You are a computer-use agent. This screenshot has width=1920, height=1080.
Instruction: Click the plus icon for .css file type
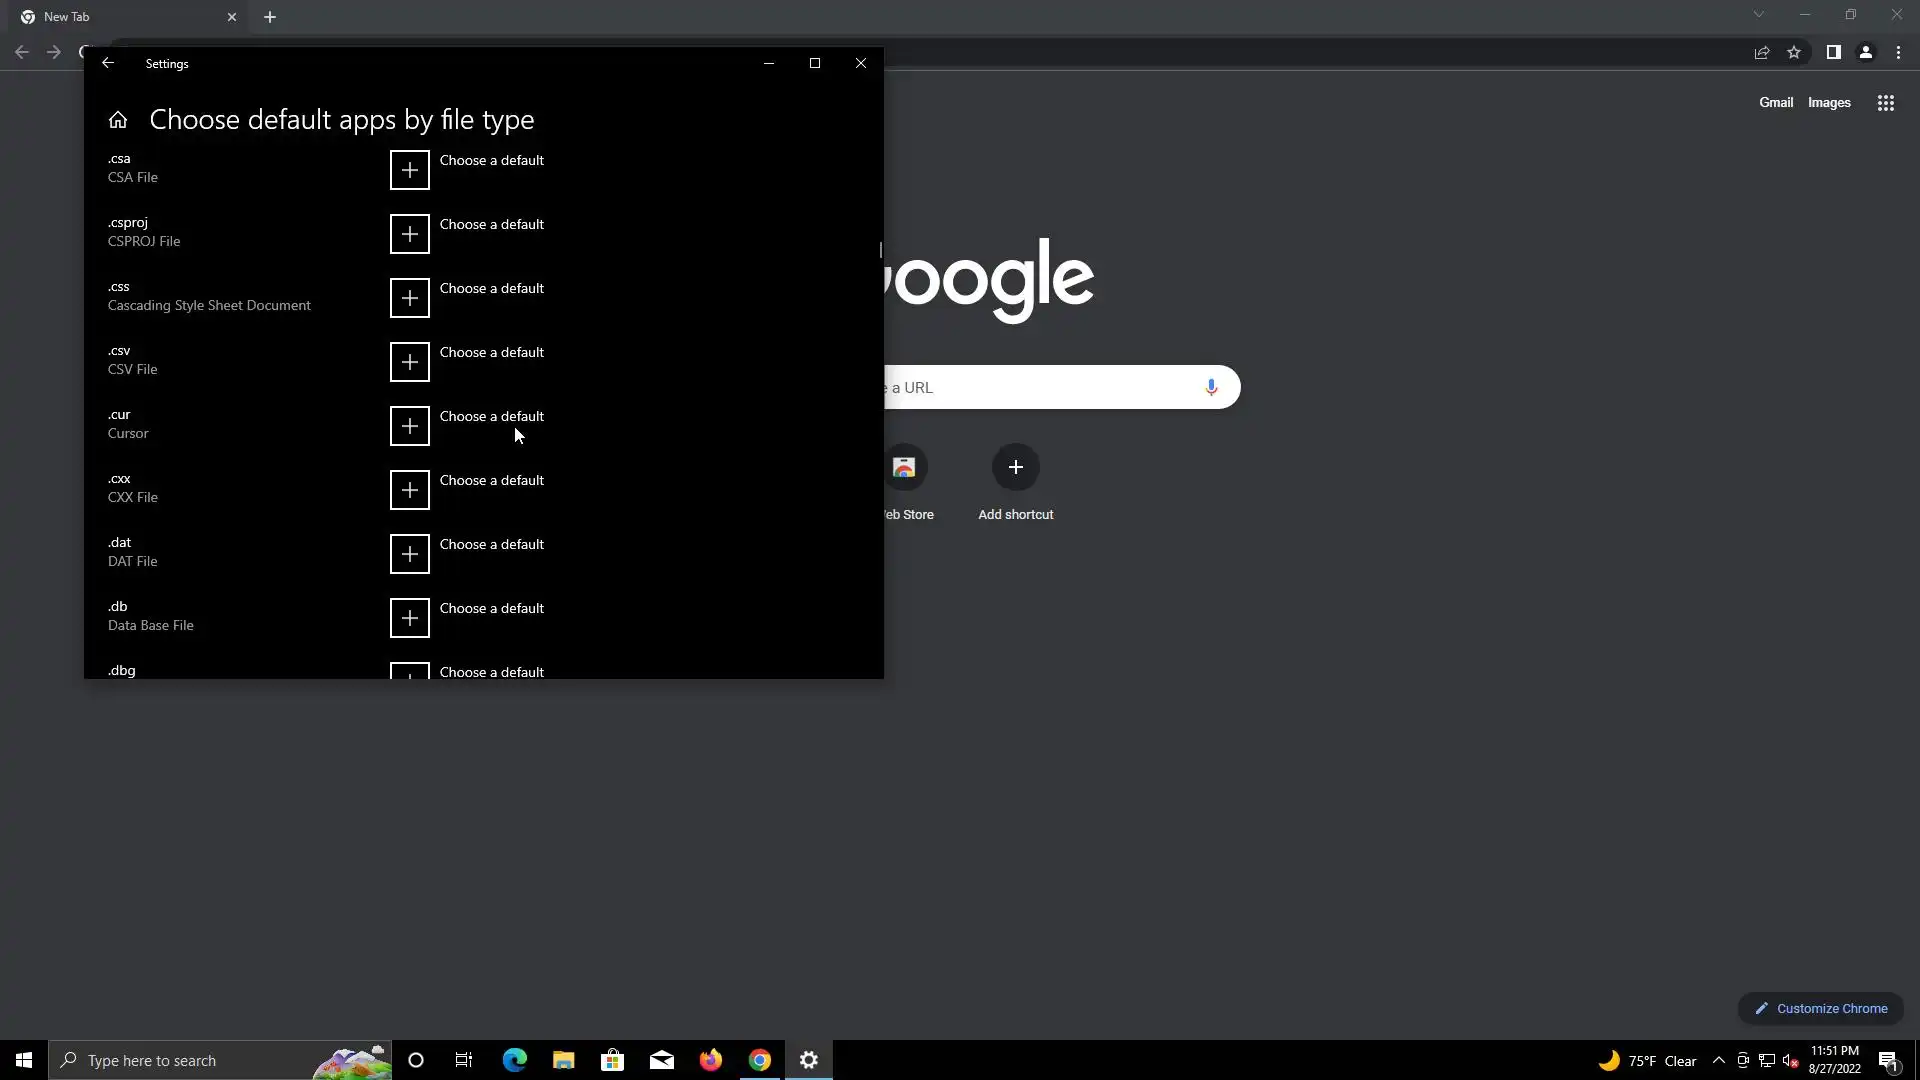click(409, 298)
